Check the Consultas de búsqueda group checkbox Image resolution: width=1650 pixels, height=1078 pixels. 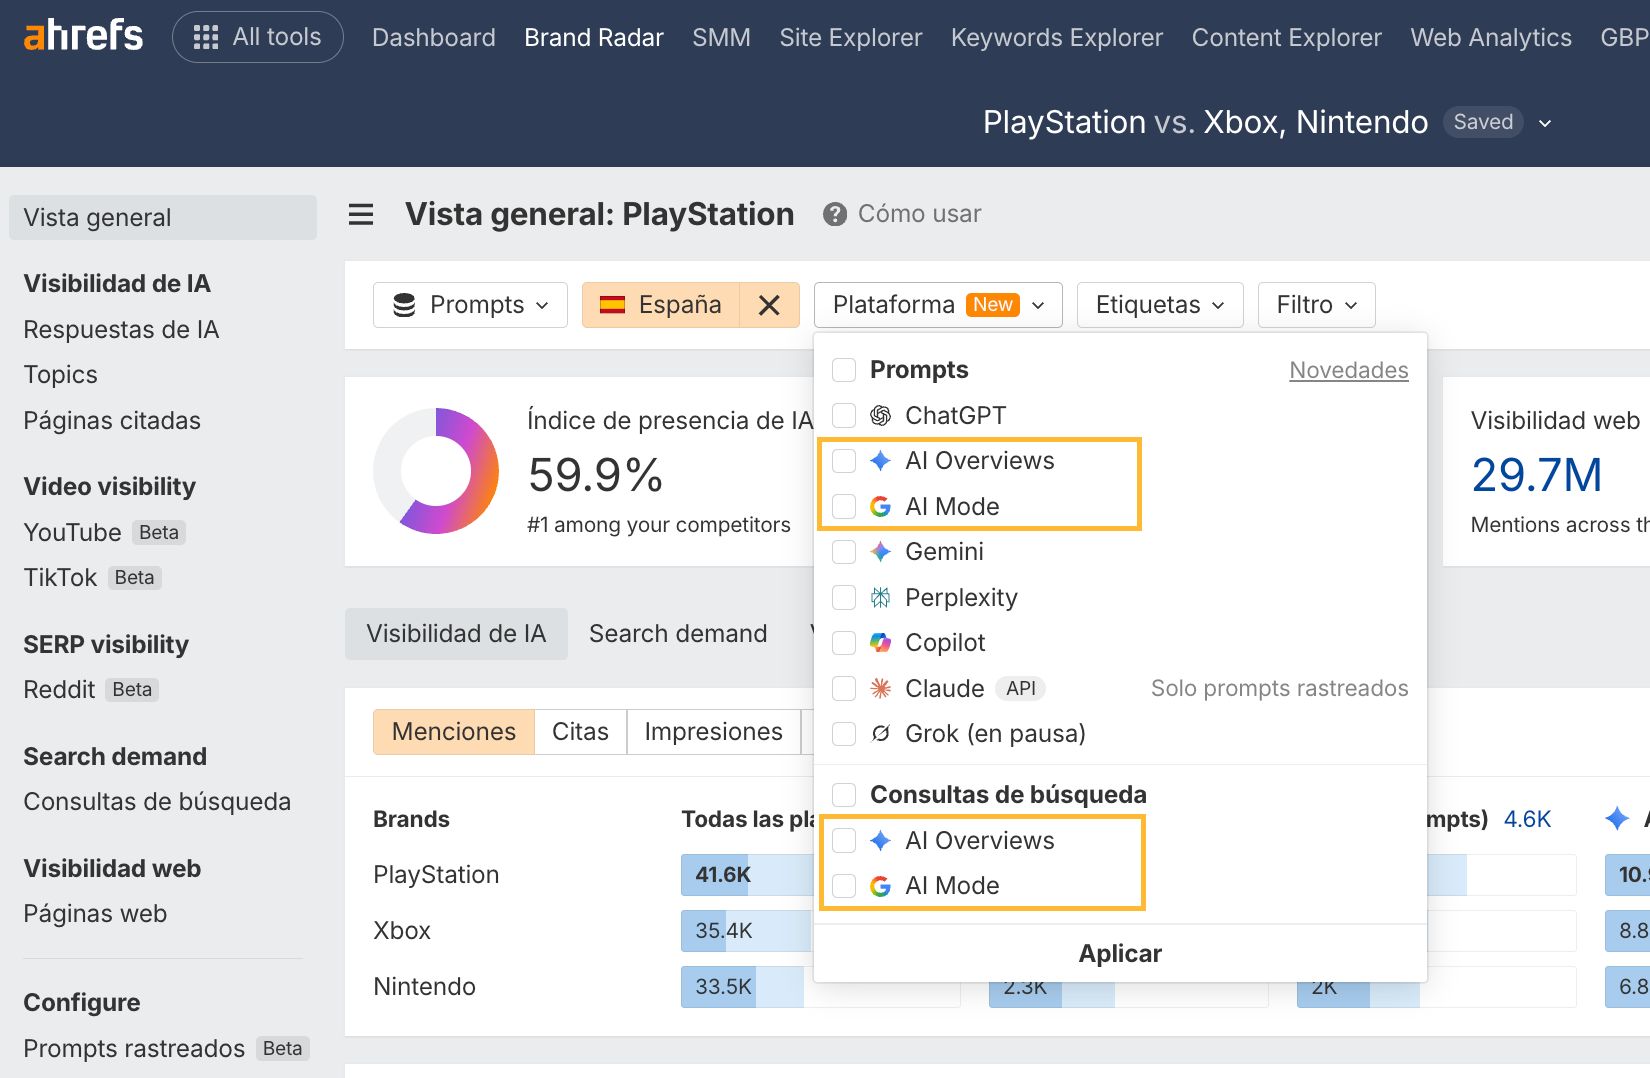pos(844,795)
